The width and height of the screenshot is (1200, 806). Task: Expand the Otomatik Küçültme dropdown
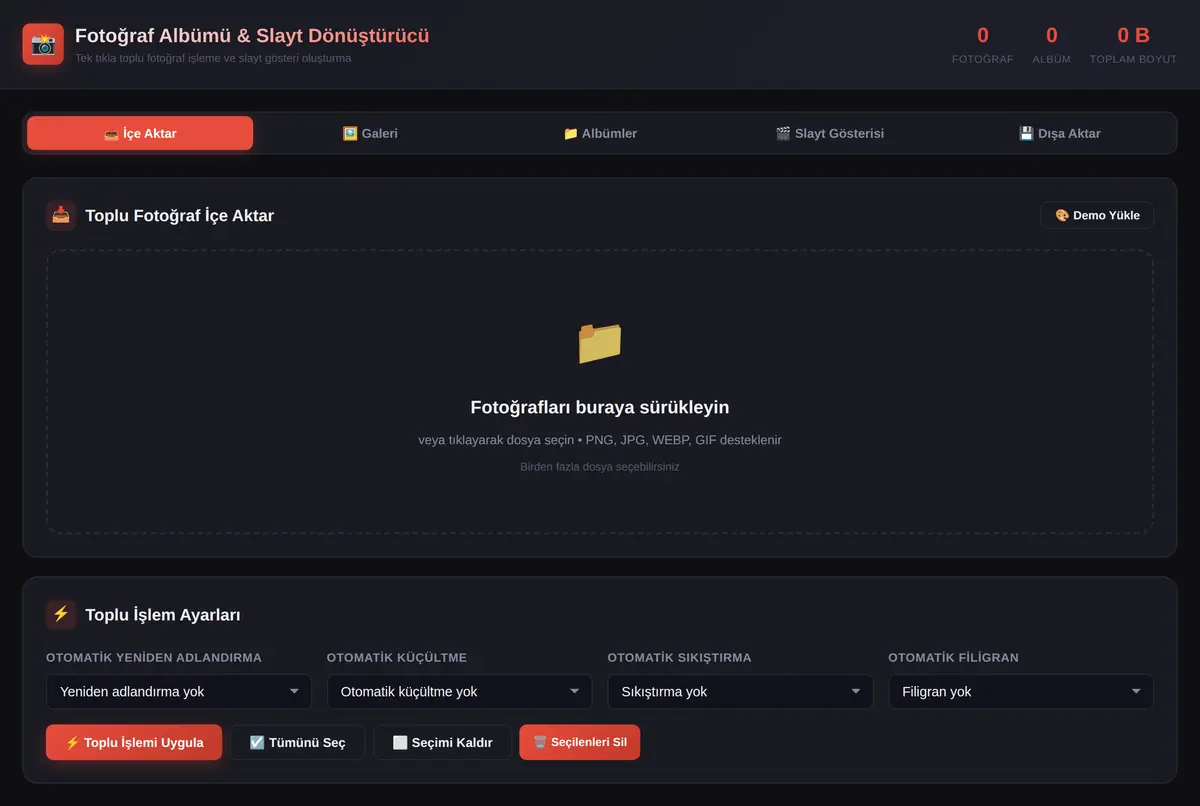click(x=460, y=692)
